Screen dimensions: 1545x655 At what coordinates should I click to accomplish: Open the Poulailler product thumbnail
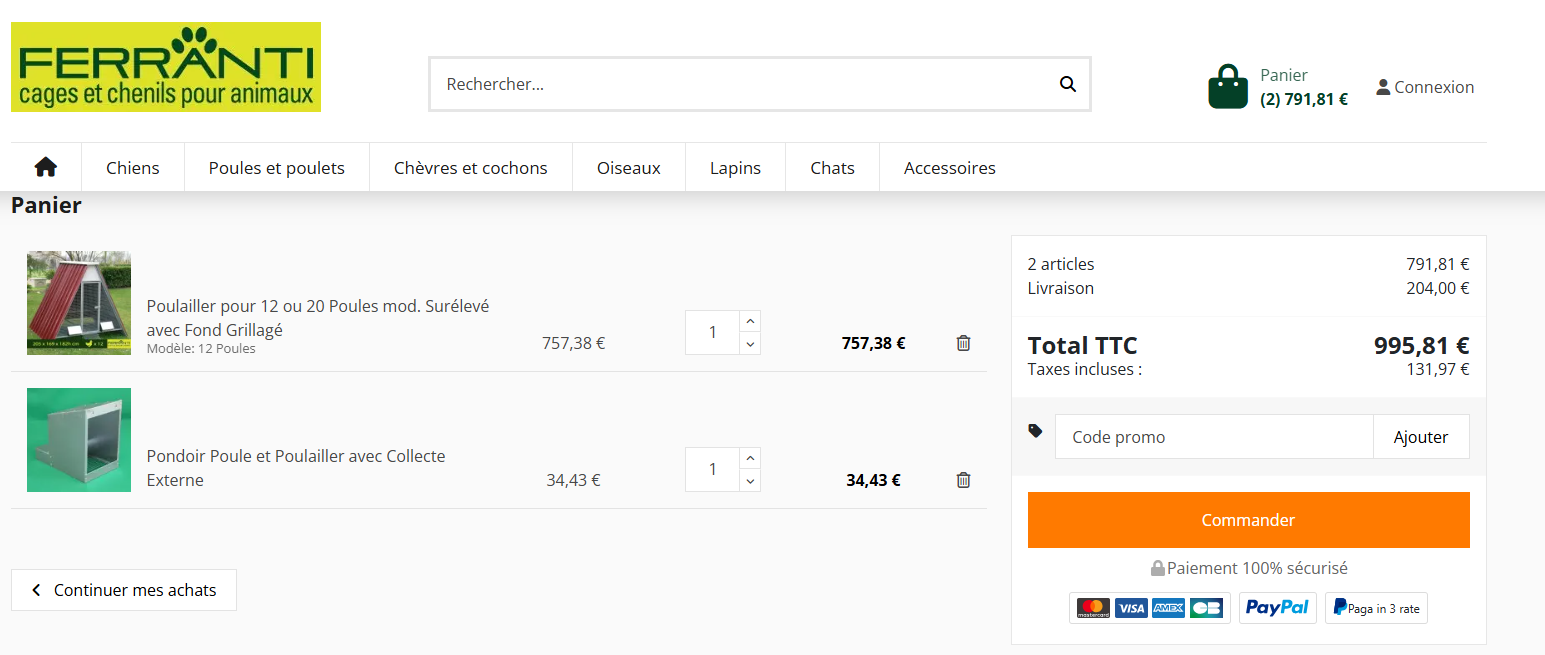pyautogui.click(x=79, y=303)
